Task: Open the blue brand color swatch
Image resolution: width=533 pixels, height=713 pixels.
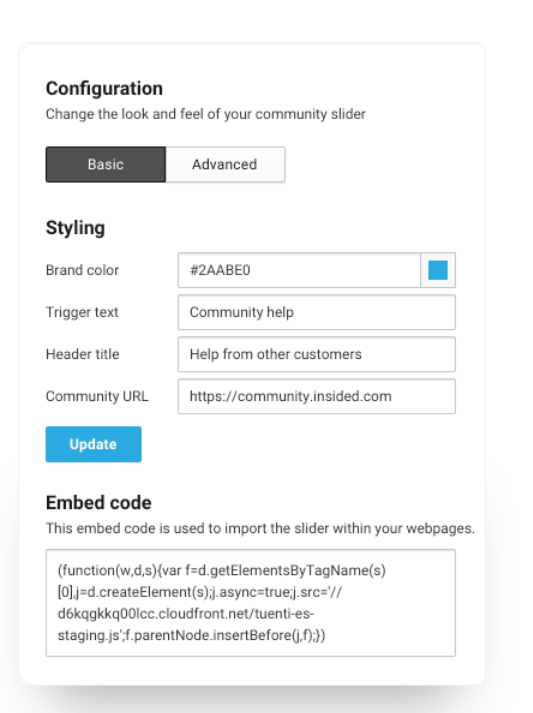Action: pos(438,270)
